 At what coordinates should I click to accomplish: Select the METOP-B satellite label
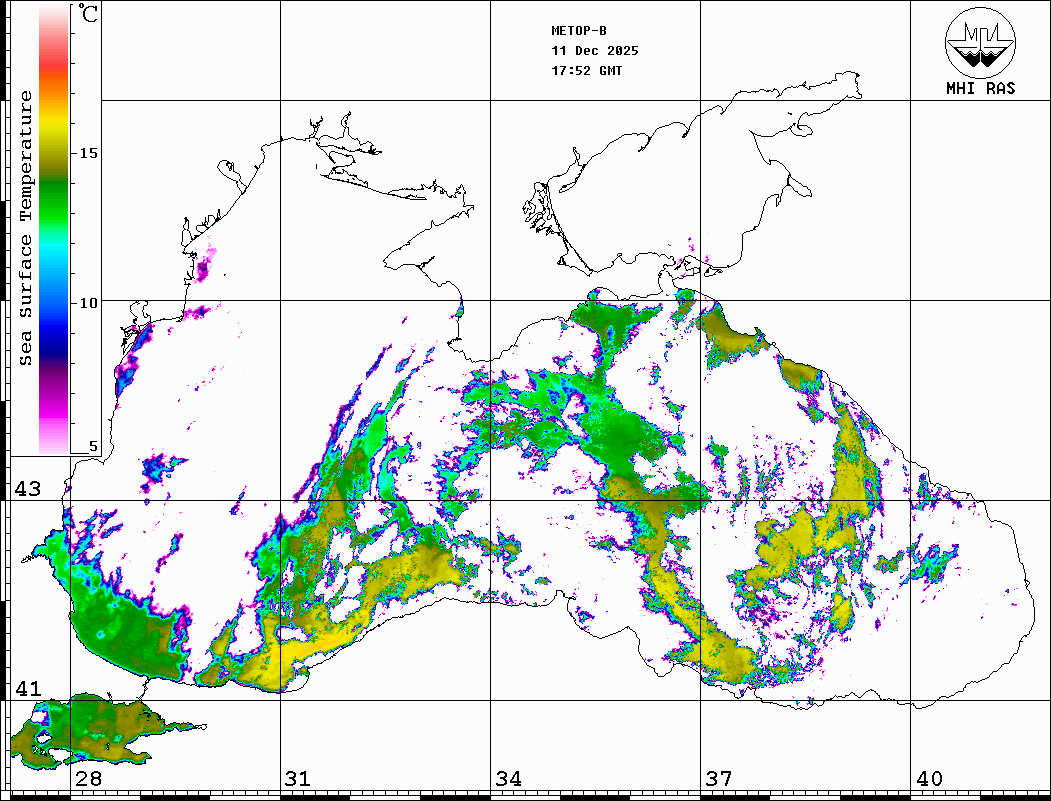[x=579, y=31]
